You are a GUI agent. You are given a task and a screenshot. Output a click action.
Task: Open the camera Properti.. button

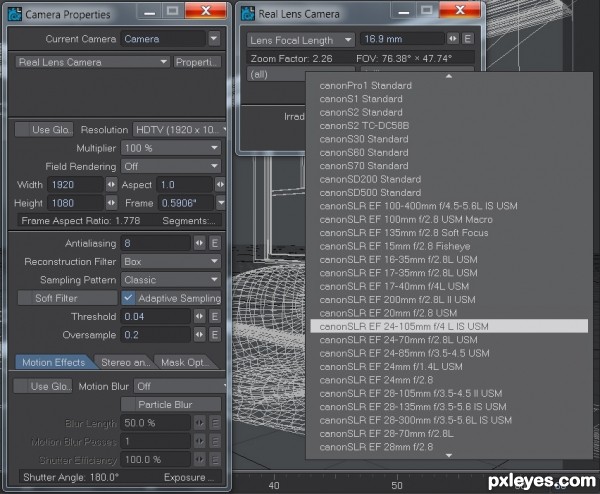(198, 62)
